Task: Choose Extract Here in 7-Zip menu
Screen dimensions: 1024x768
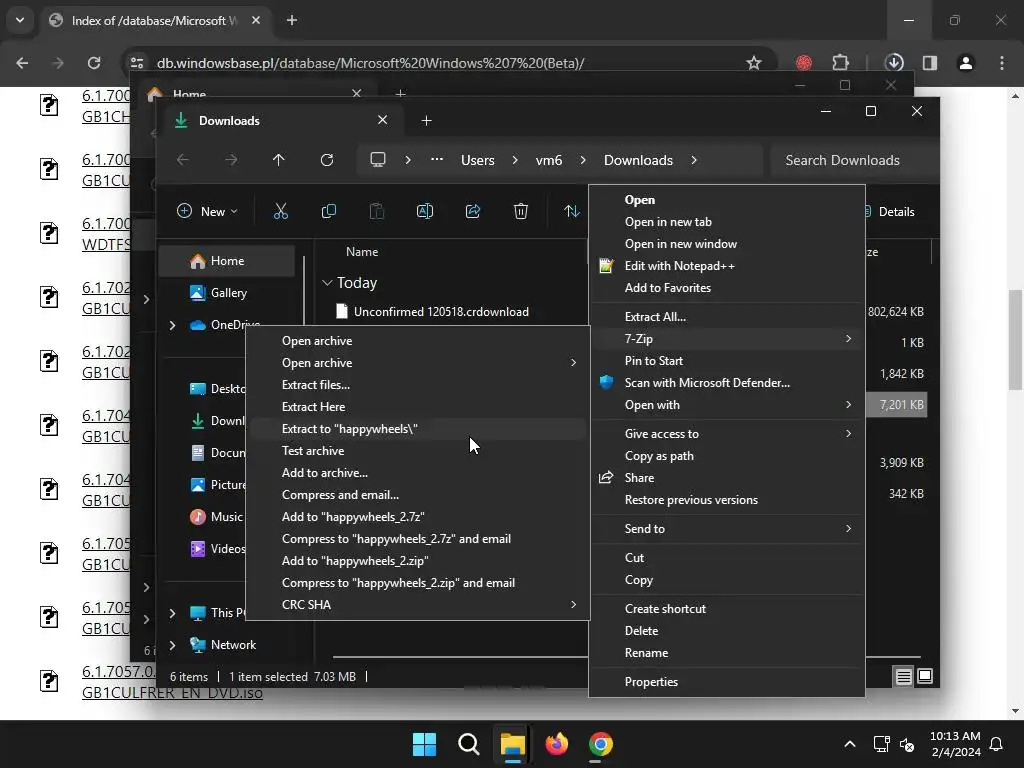Action: (417, 406)
